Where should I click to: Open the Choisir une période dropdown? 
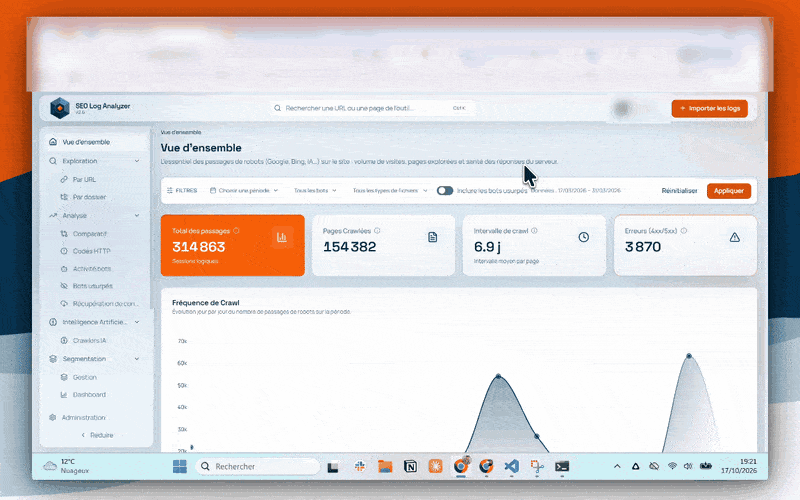tap(244, 190)
